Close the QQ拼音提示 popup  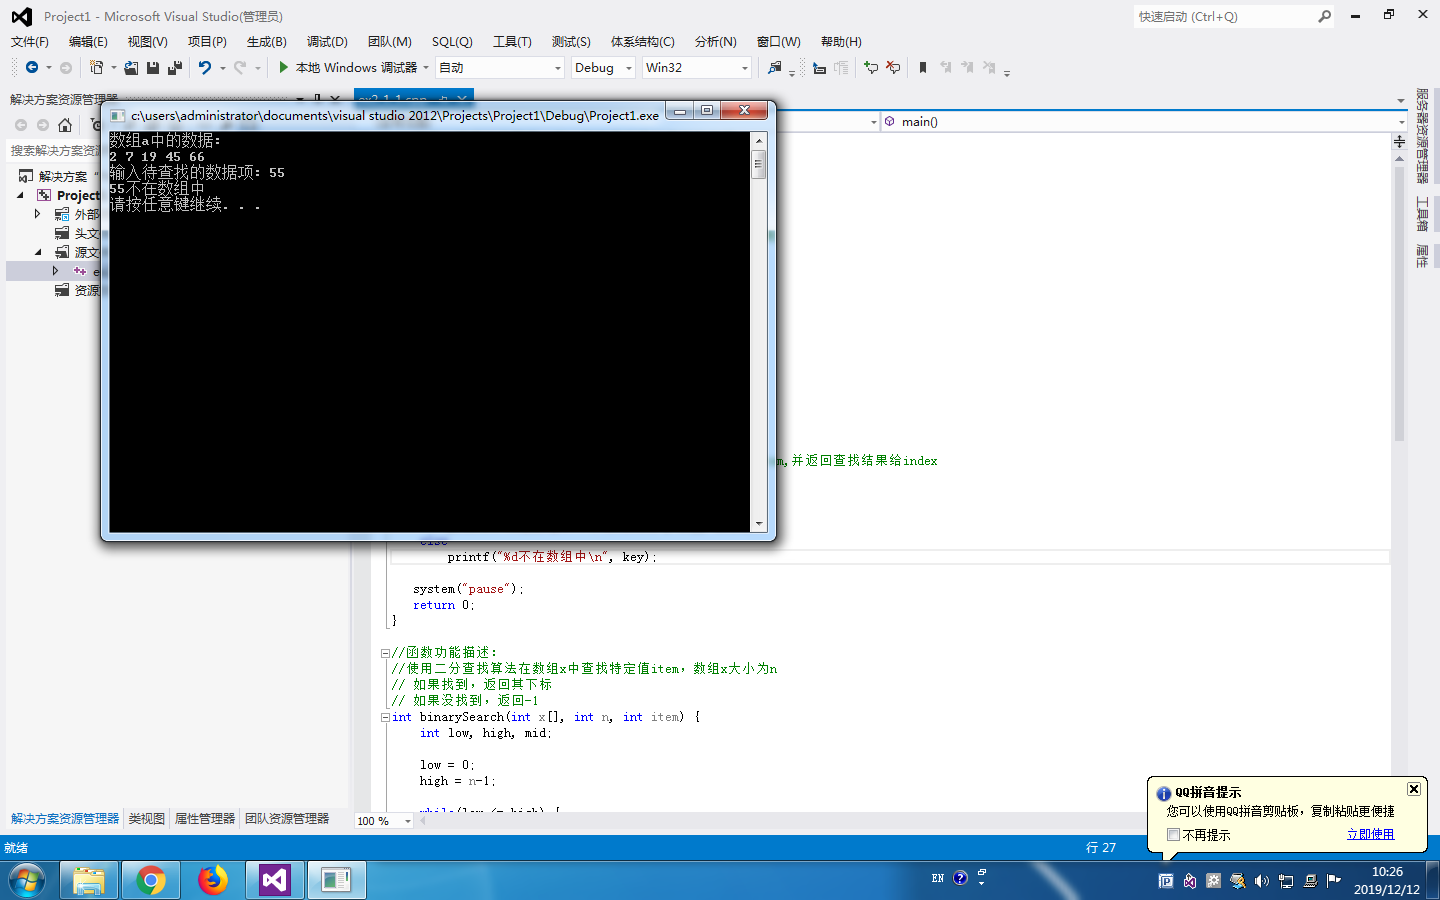point(1413,789)
